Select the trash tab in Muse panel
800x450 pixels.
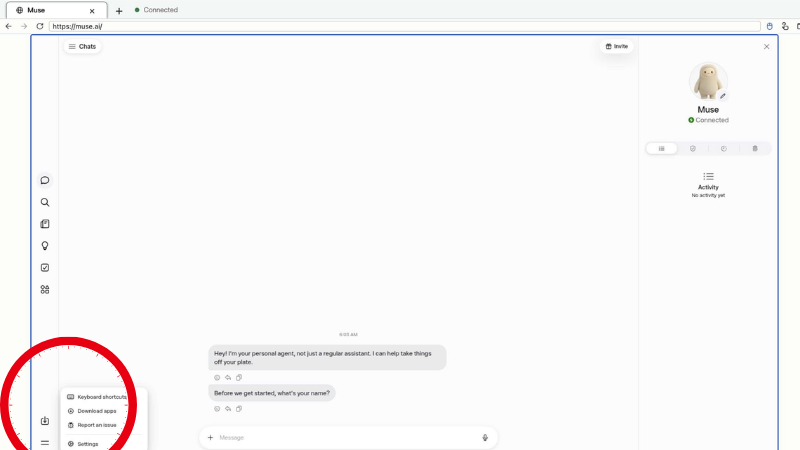tap(755, 148)
